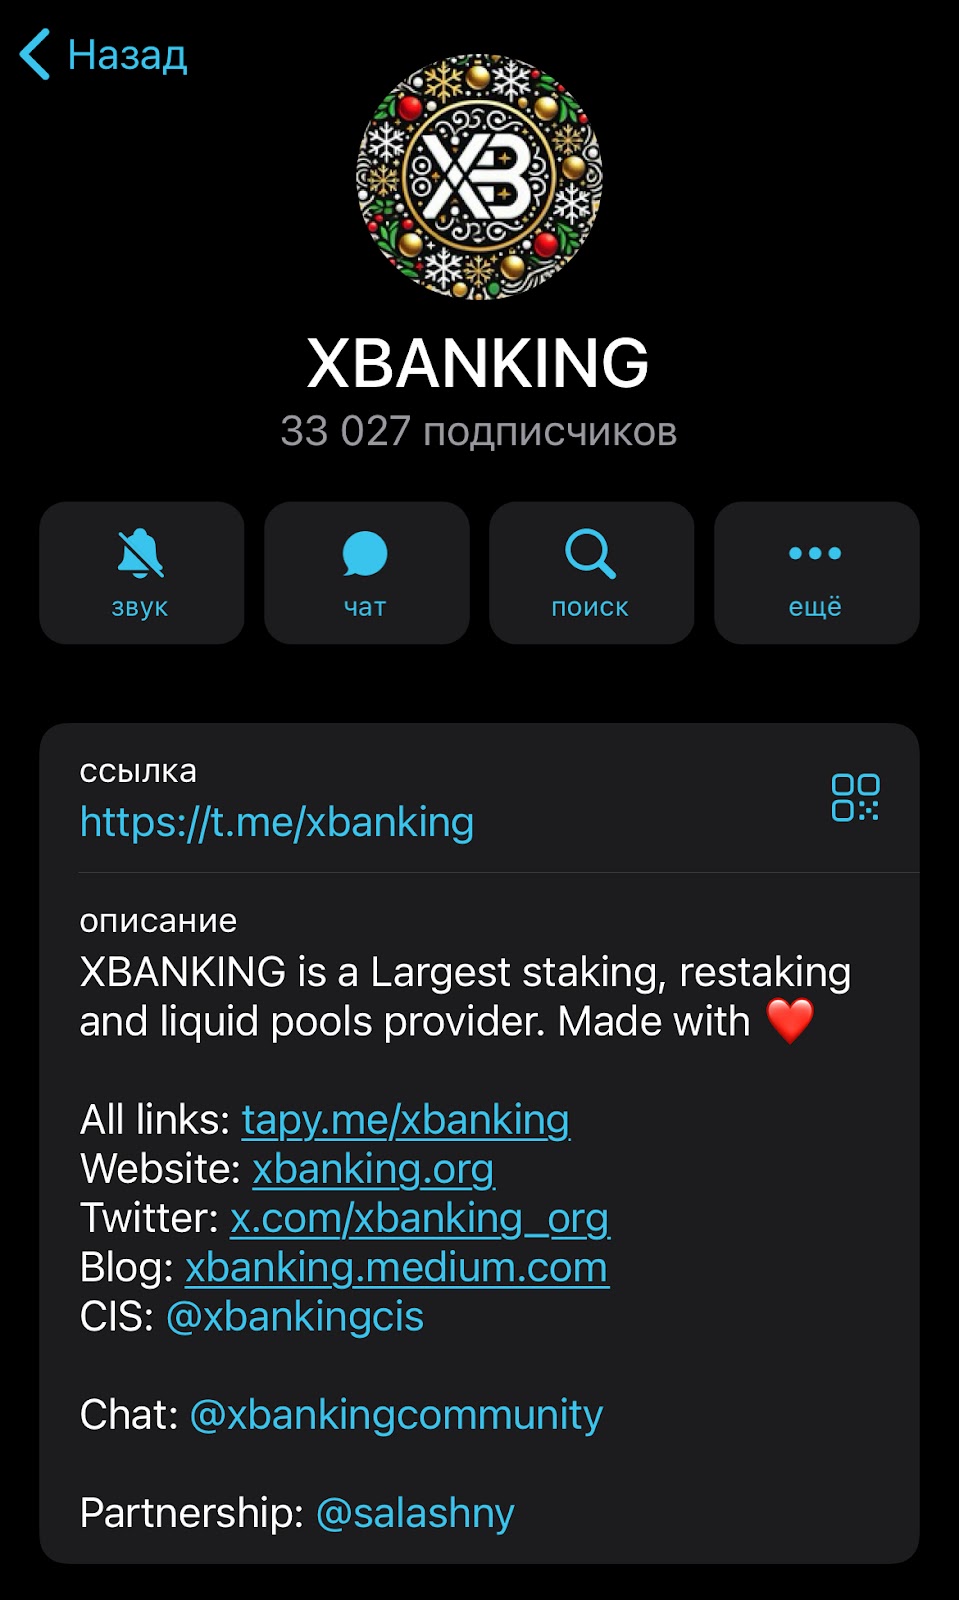Follow the tapy.me/xbanking link

(x=406, y=1120)
